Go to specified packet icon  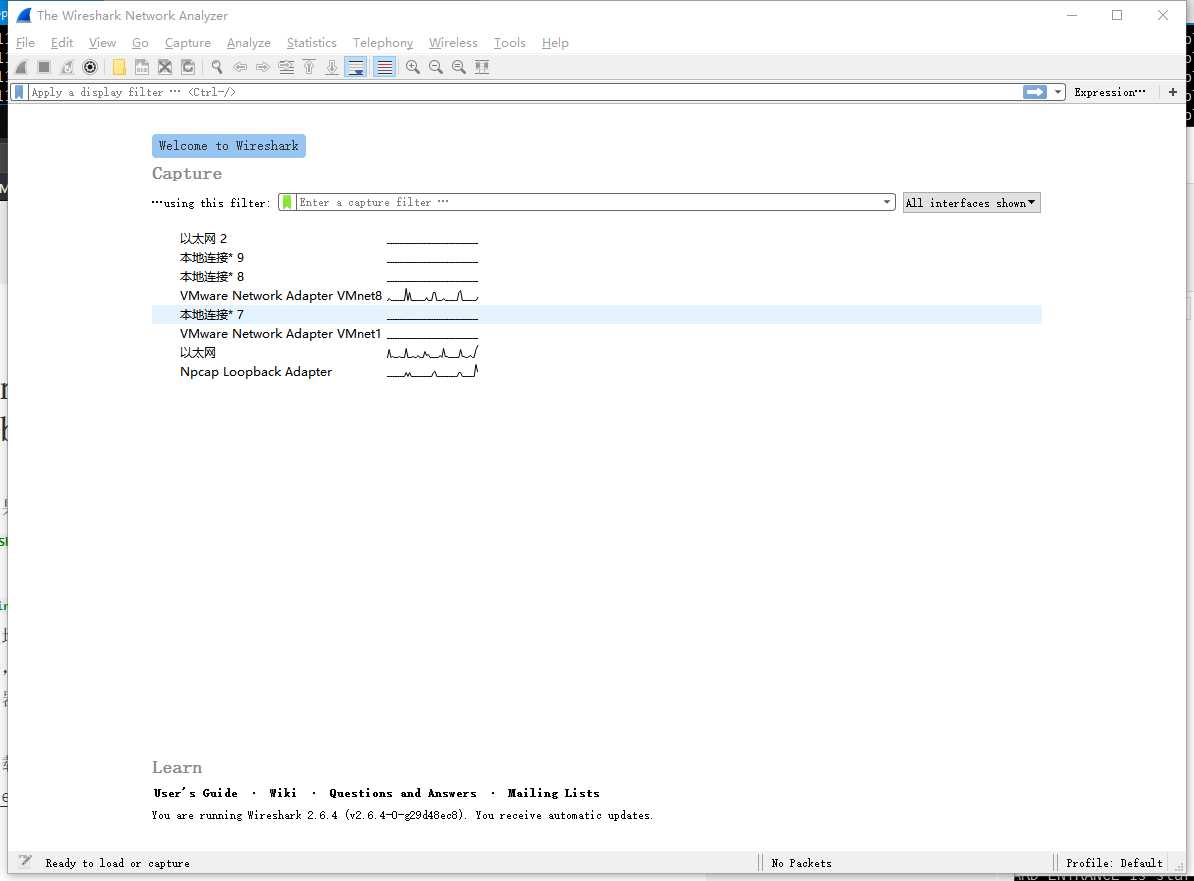tap(286, 67)
